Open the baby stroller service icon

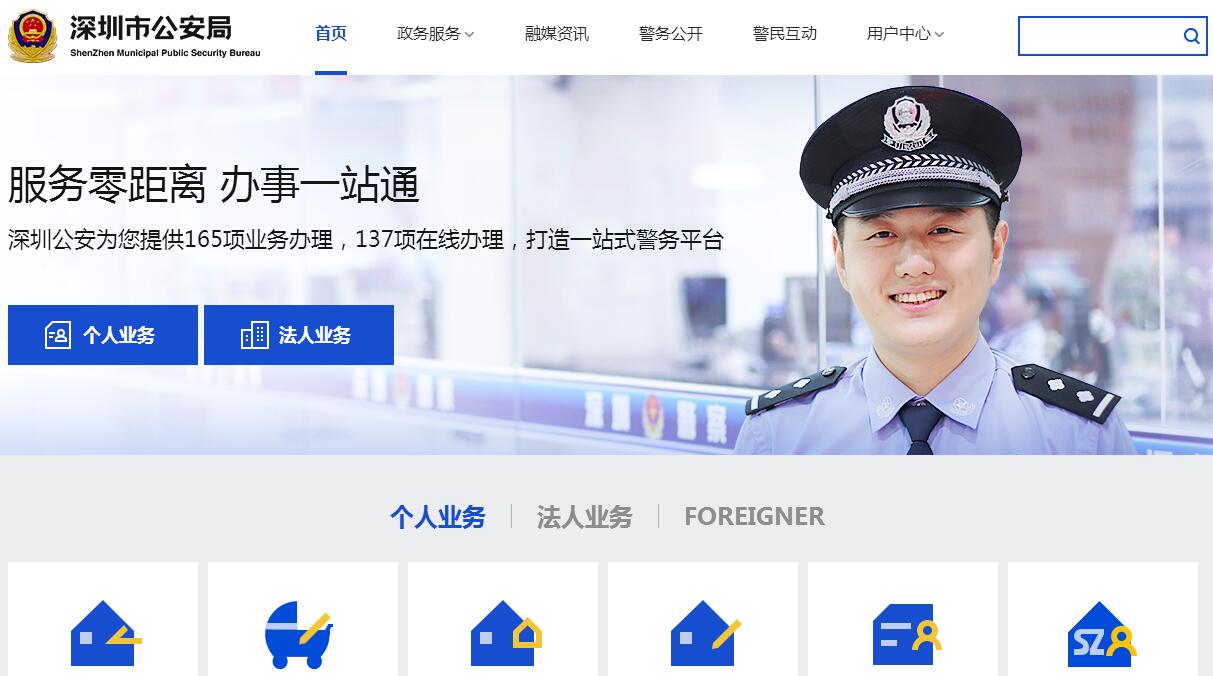point(298,634)
